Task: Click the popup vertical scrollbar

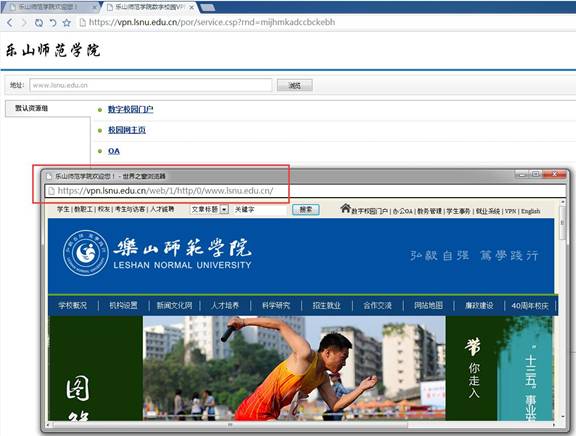Action: [x=562, y=223]
